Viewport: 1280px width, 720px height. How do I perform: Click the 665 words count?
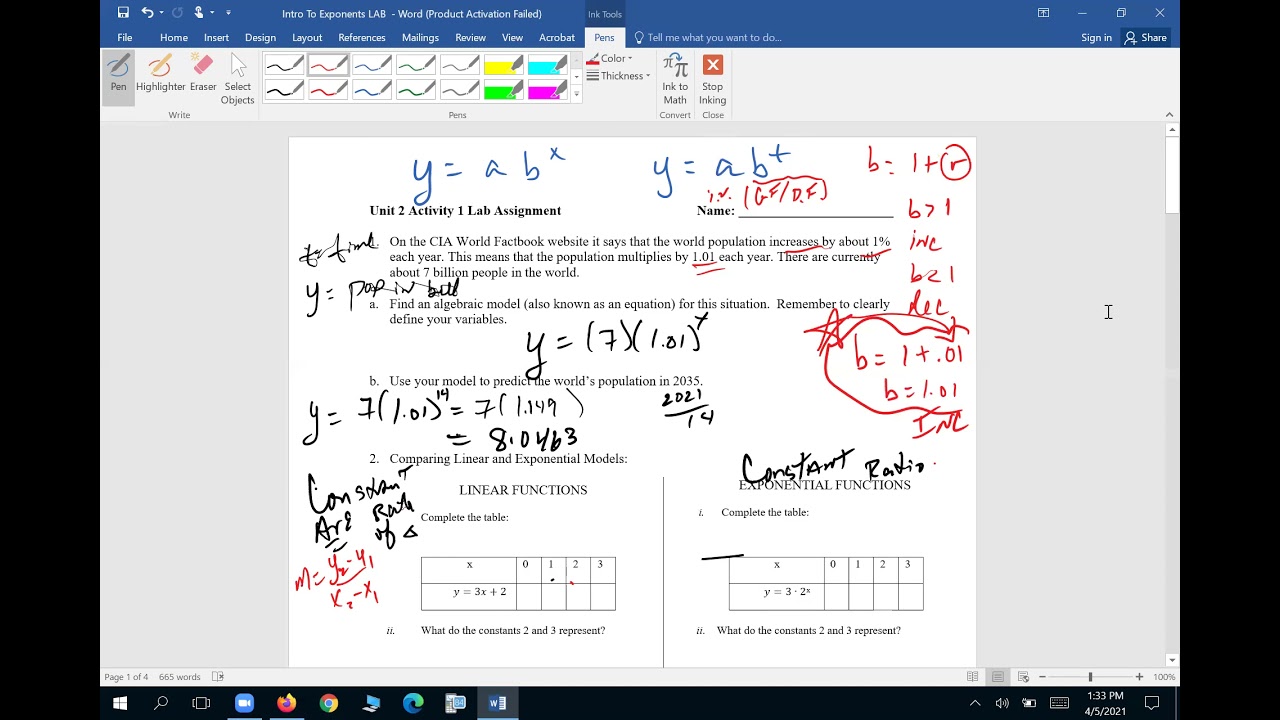(179, 677)
